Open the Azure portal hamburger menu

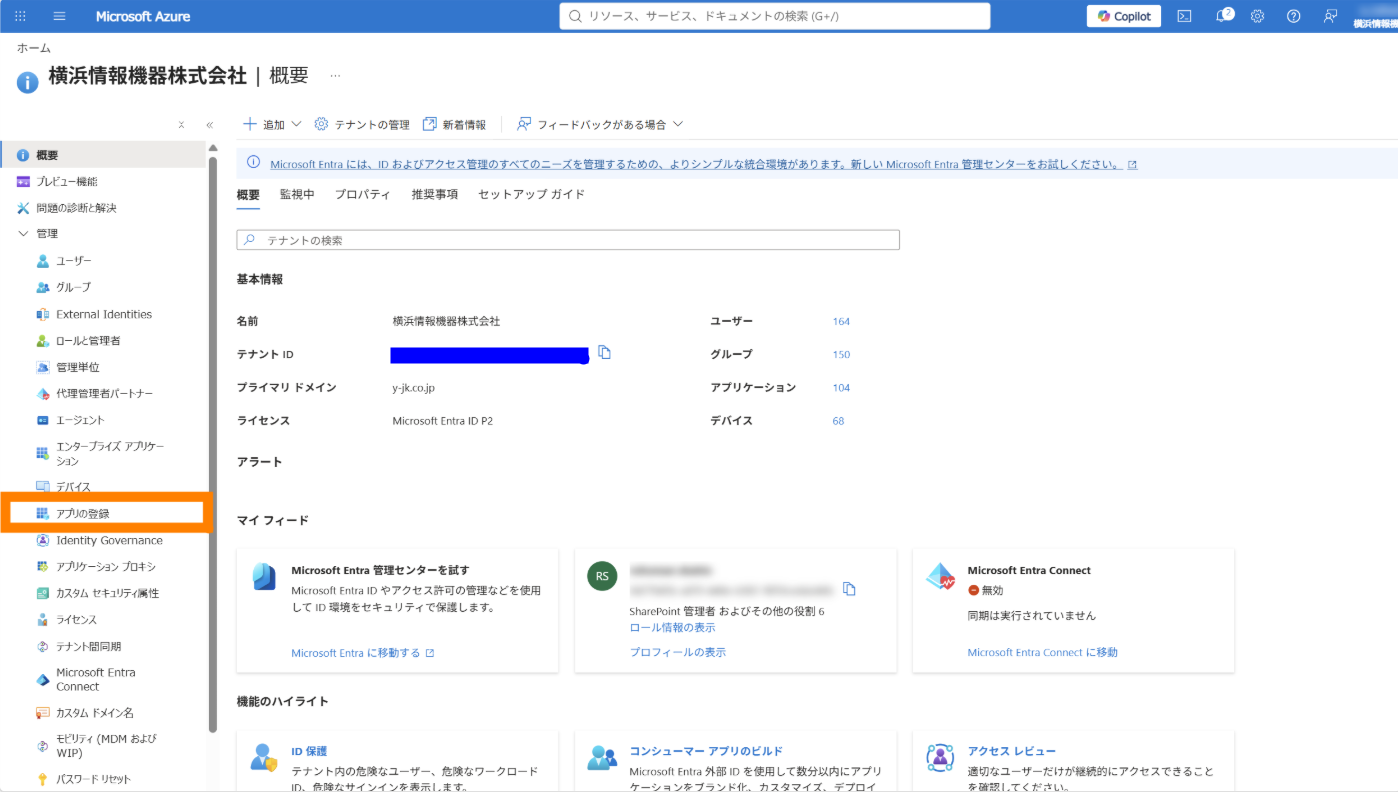point(59,16)
